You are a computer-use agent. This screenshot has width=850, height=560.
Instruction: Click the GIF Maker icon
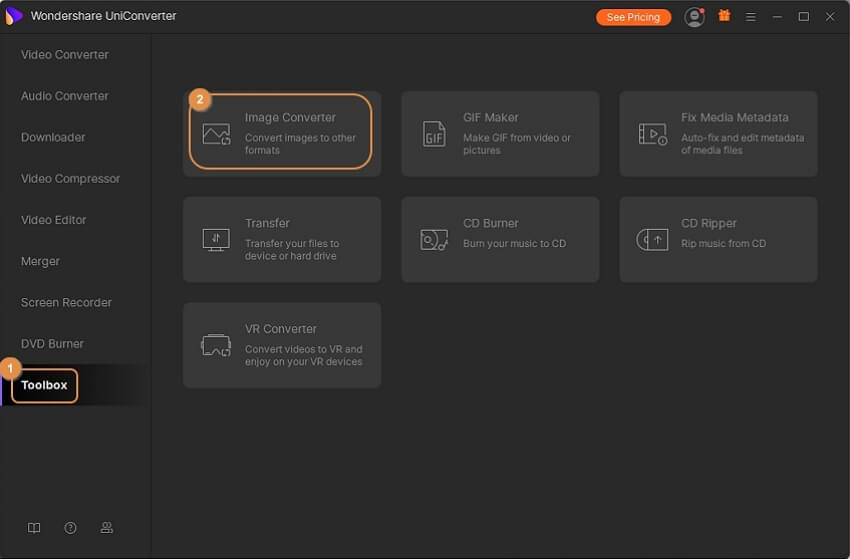[x=434, y=134]
